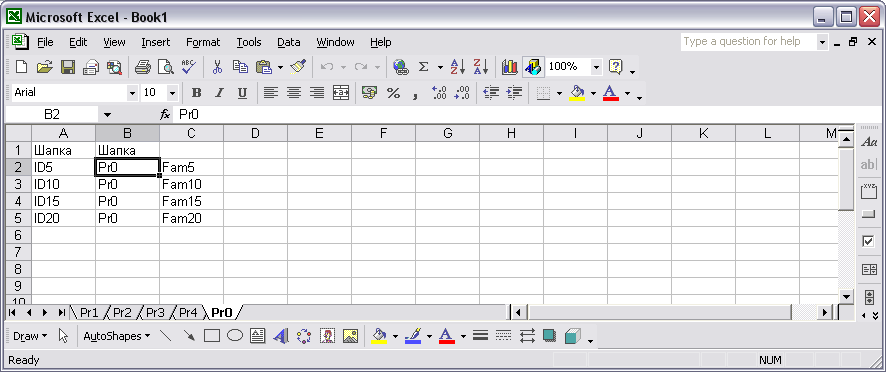Click the Insert Function fx button
886x372 pixels.
pos(165,115)
